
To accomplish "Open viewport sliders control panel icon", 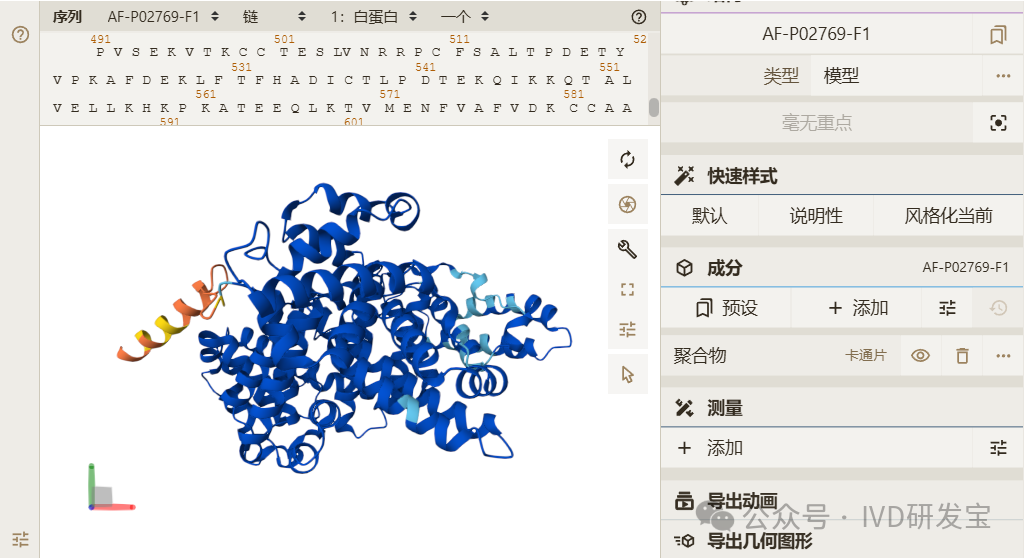I will click(627, 329).
